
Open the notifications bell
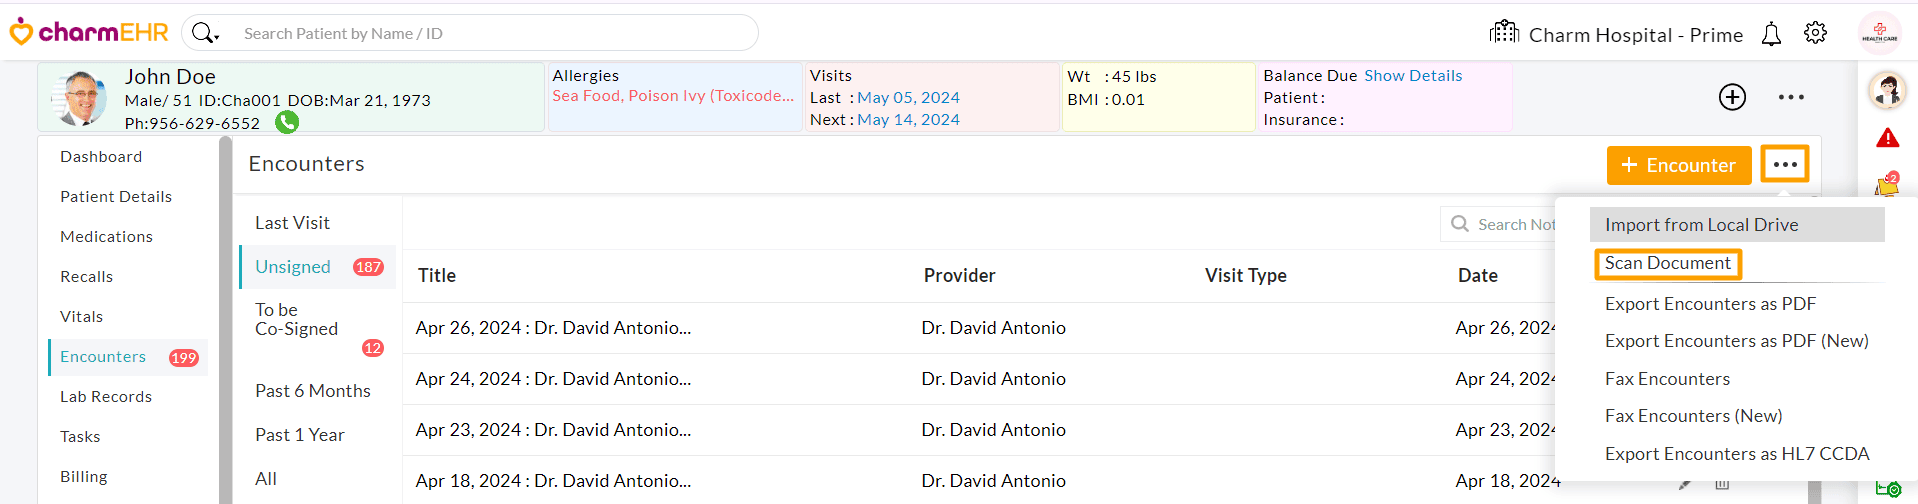(x=1771, y=35)
